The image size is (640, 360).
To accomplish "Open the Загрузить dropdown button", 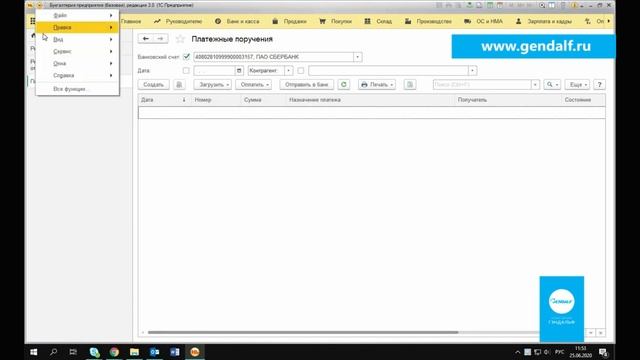I will (213, 84).
